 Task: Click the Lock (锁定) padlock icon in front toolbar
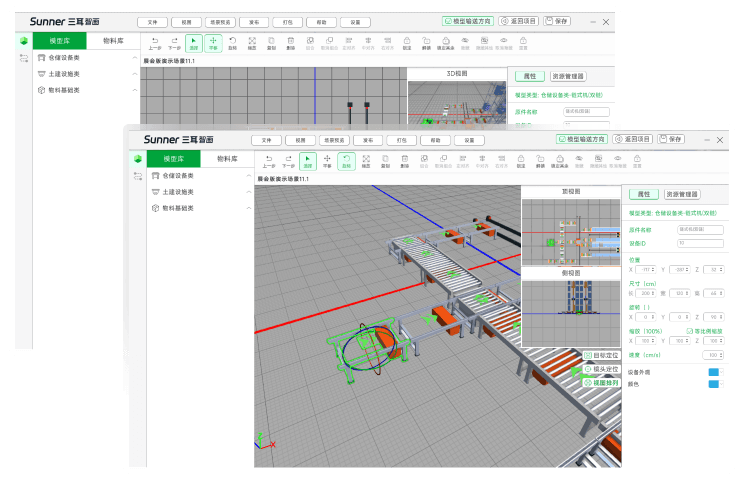pos(521,161)
